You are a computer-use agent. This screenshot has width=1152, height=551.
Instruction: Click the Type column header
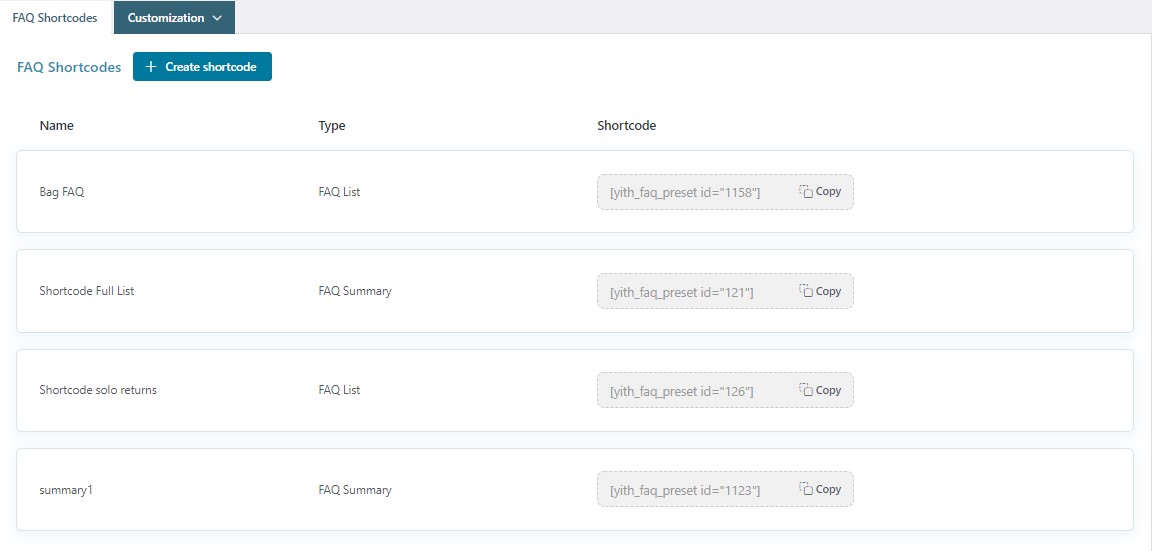click(x=332, y=126)
